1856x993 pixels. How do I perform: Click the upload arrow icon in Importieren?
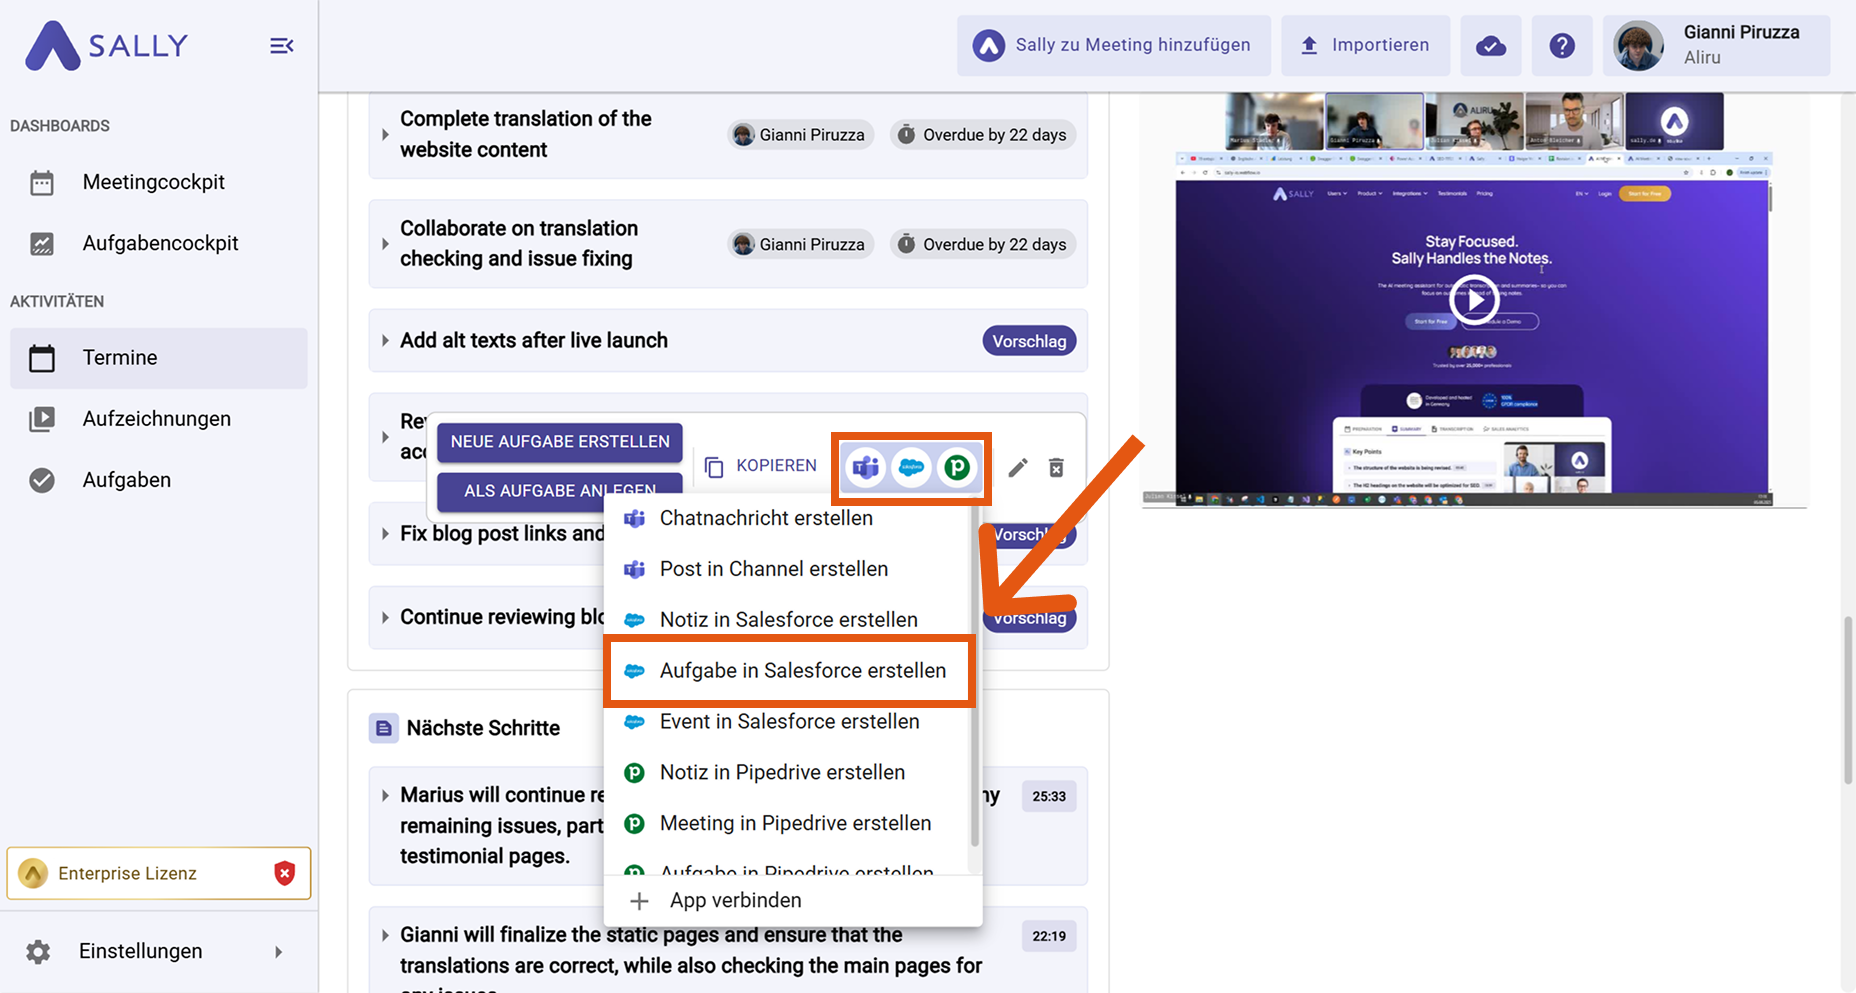pos(1309,45)
